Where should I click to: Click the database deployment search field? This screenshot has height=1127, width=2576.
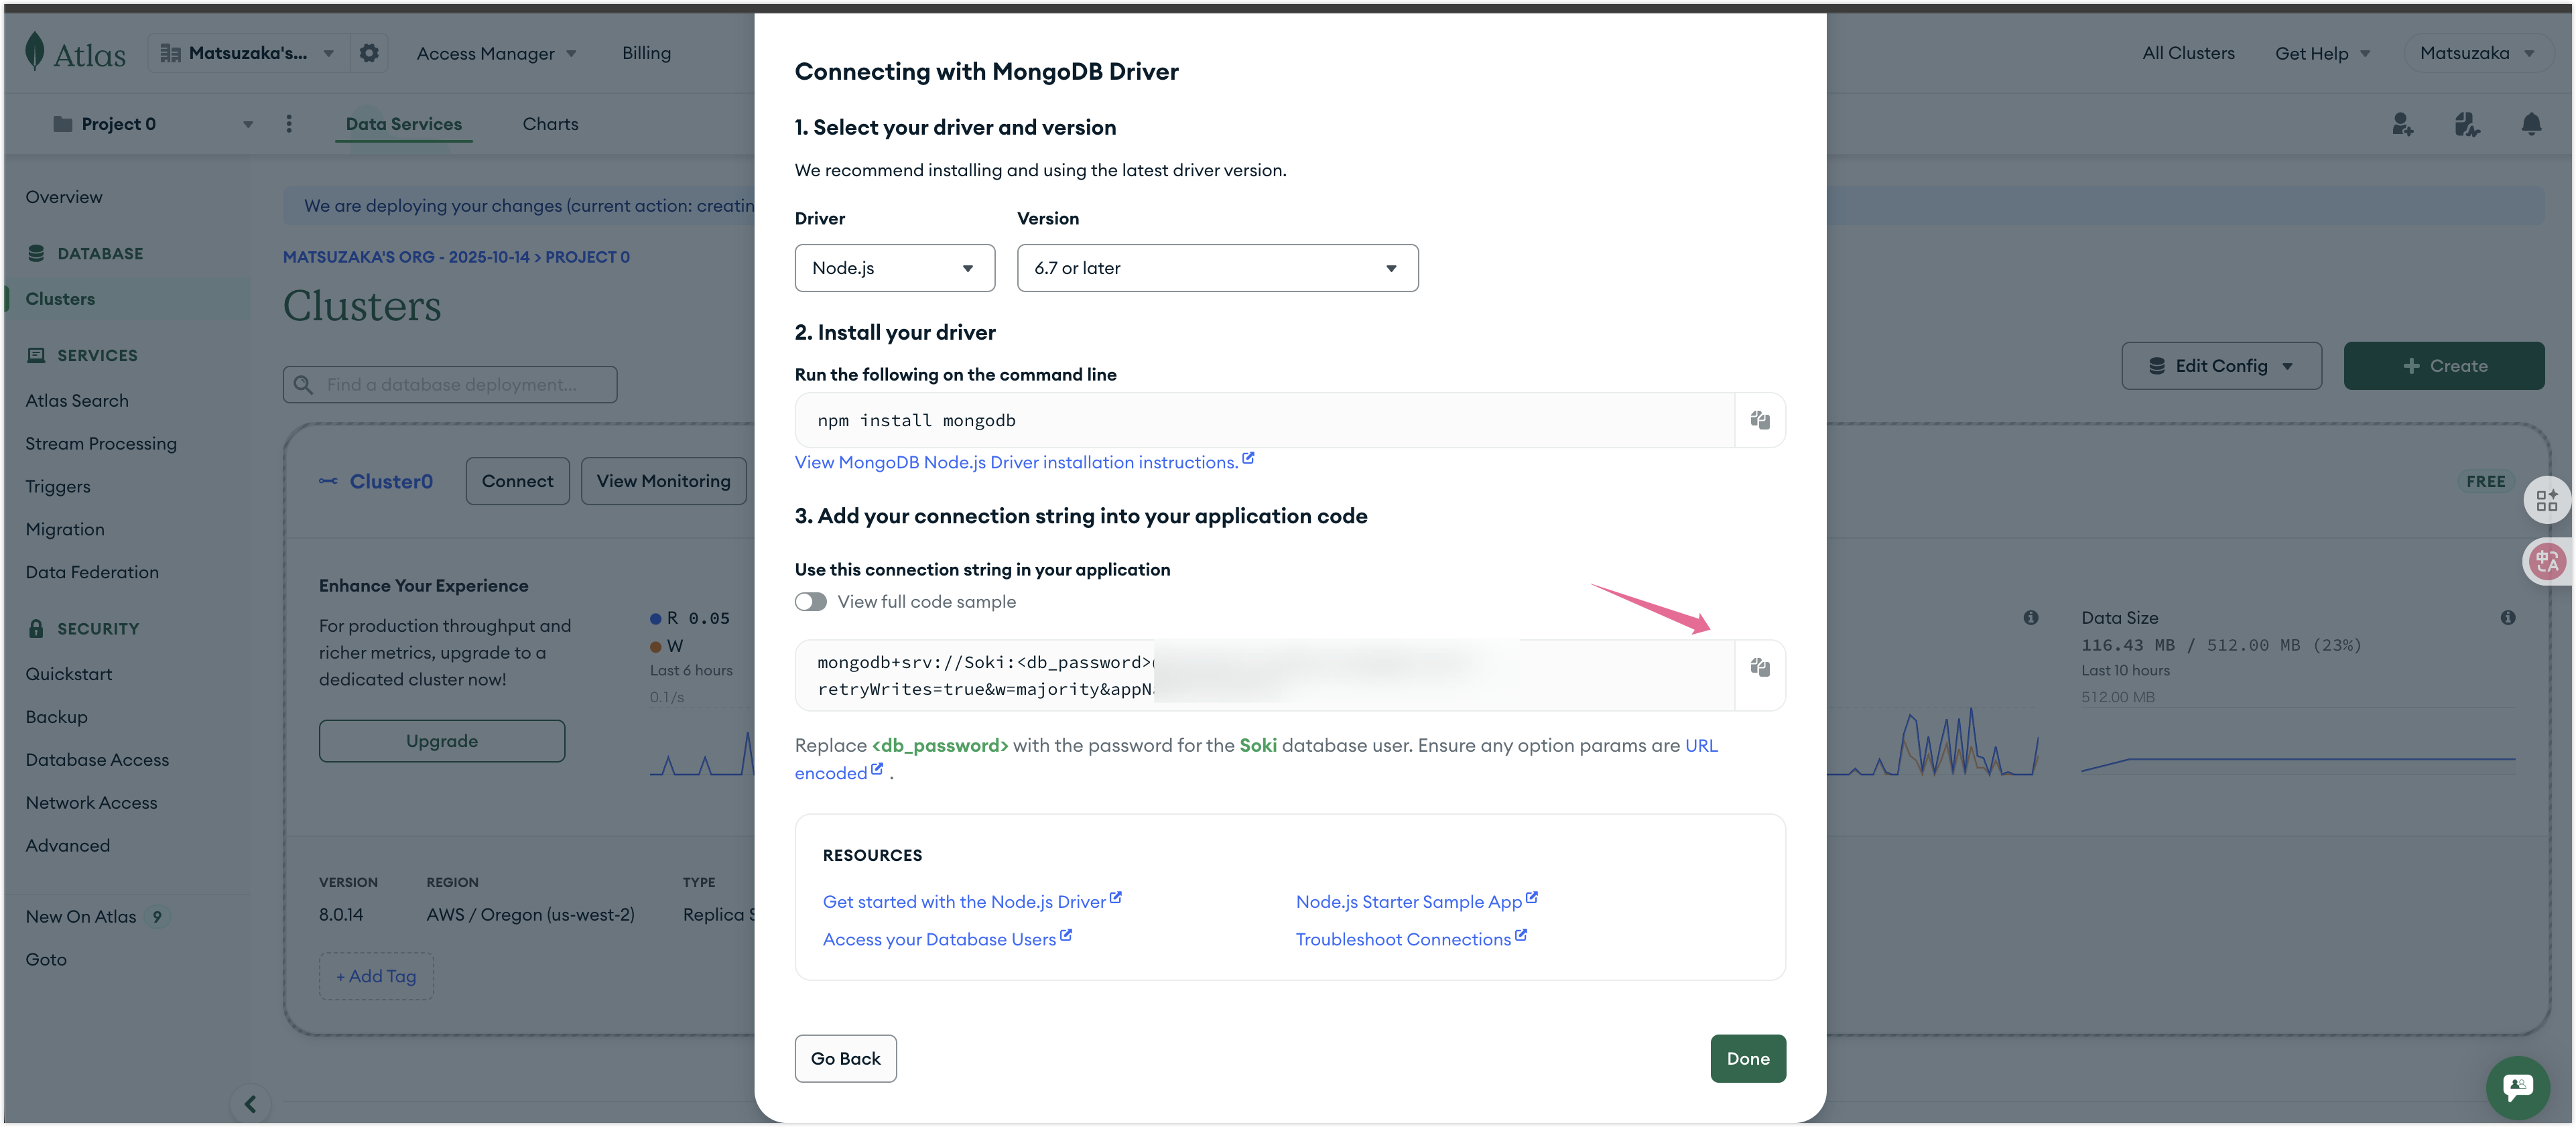point(450,385)
